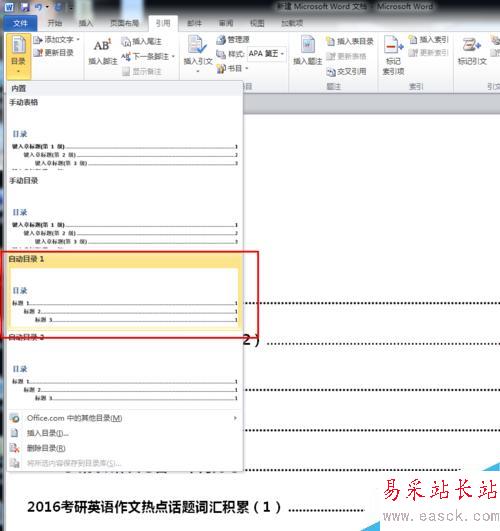Open the dropdown arrow under 目录 button
The image size is (500, 531).
18,71
